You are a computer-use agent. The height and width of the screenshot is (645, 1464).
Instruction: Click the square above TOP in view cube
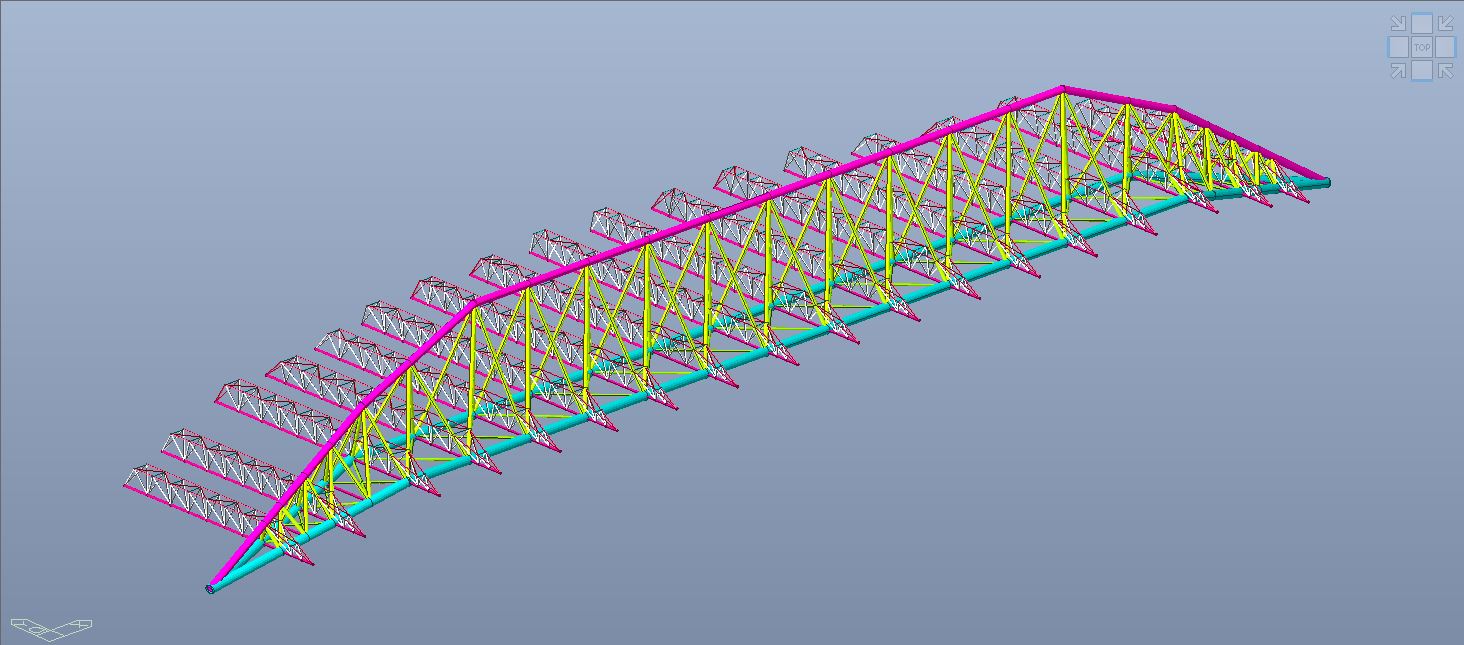pos(1421,23)
